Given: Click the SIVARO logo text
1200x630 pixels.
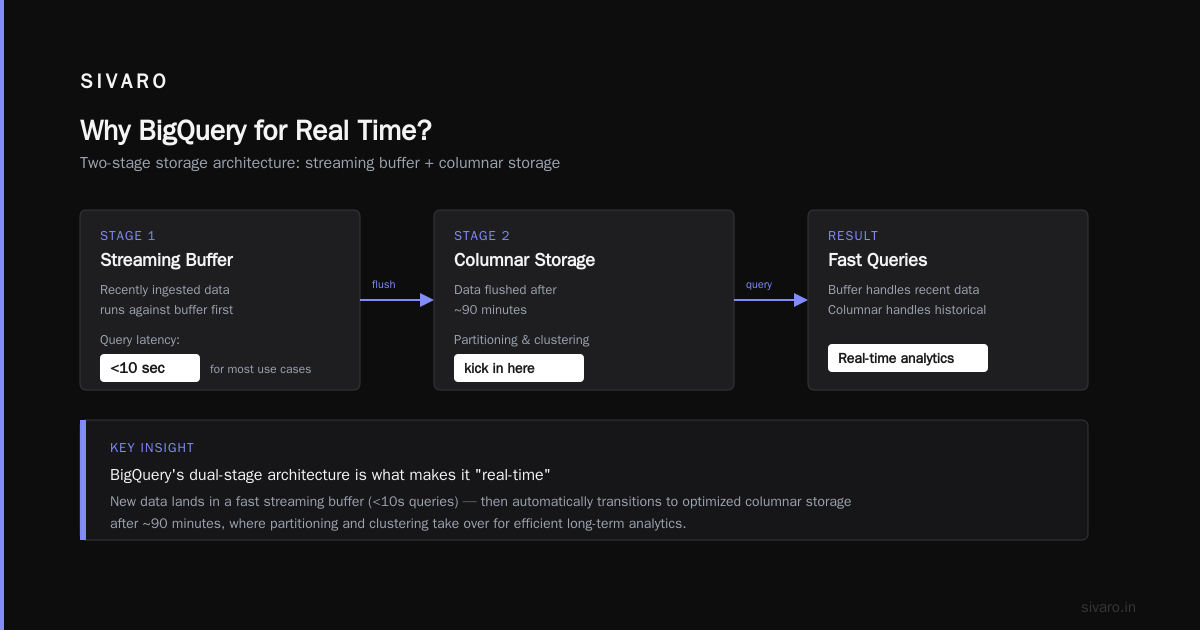Looking at the screenshot, I should pyautogui.click(x=124, y=81).
